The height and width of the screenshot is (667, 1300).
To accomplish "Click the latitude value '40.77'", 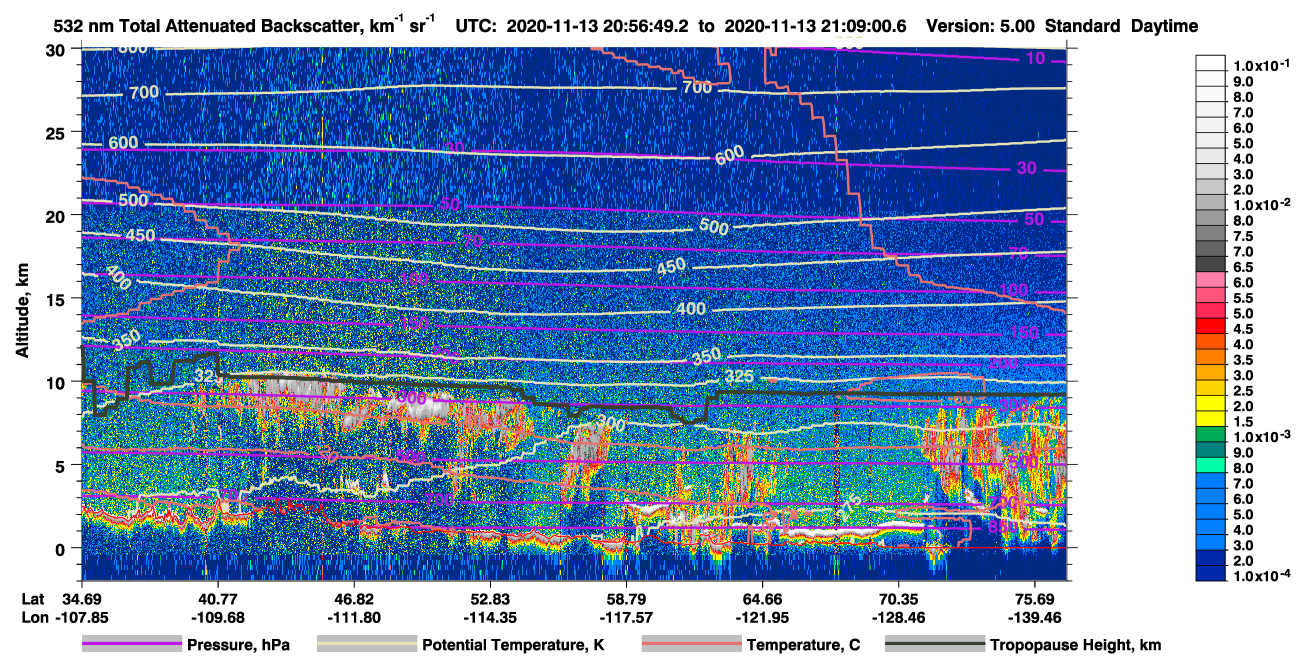I will click(x=218, y=598).
